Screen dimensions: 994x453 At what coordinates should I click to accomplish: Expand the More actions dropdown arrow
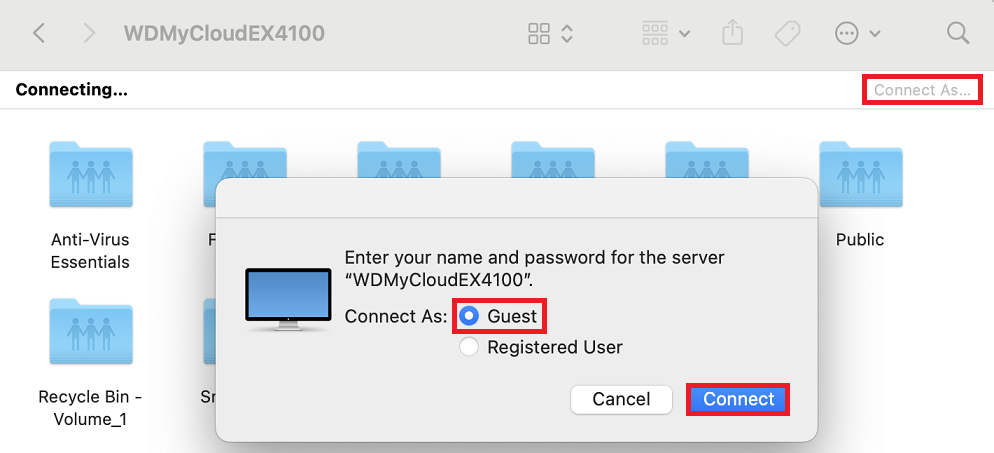coord(876,34)
